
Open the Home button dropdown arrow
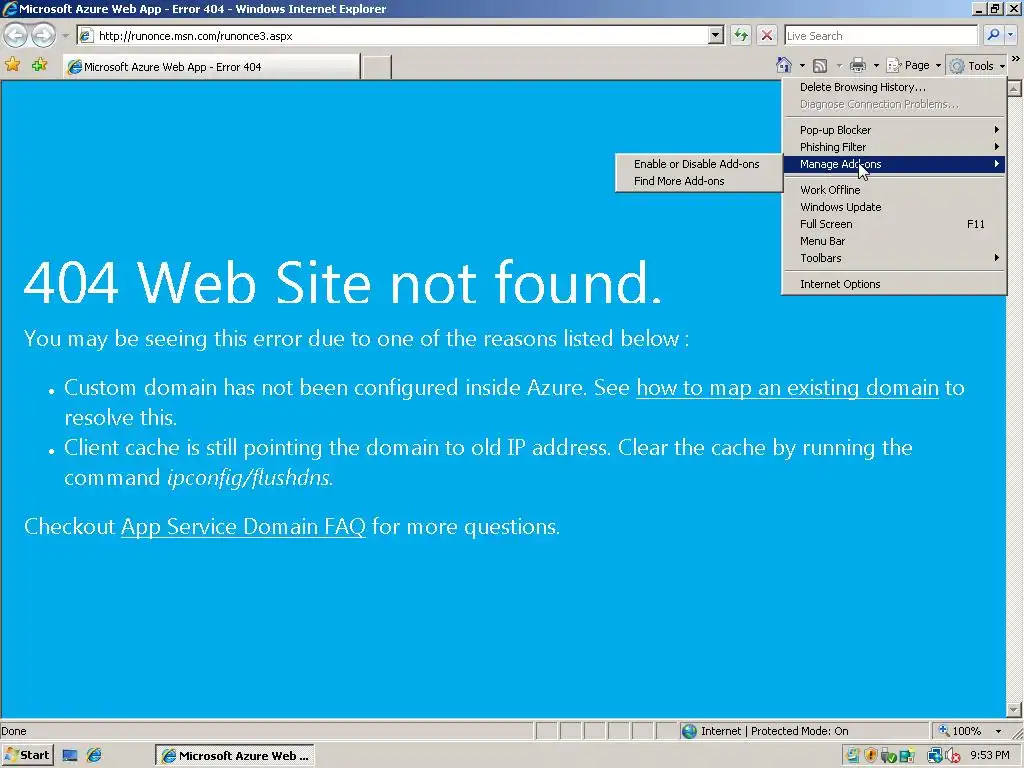(x=802, y=66)
